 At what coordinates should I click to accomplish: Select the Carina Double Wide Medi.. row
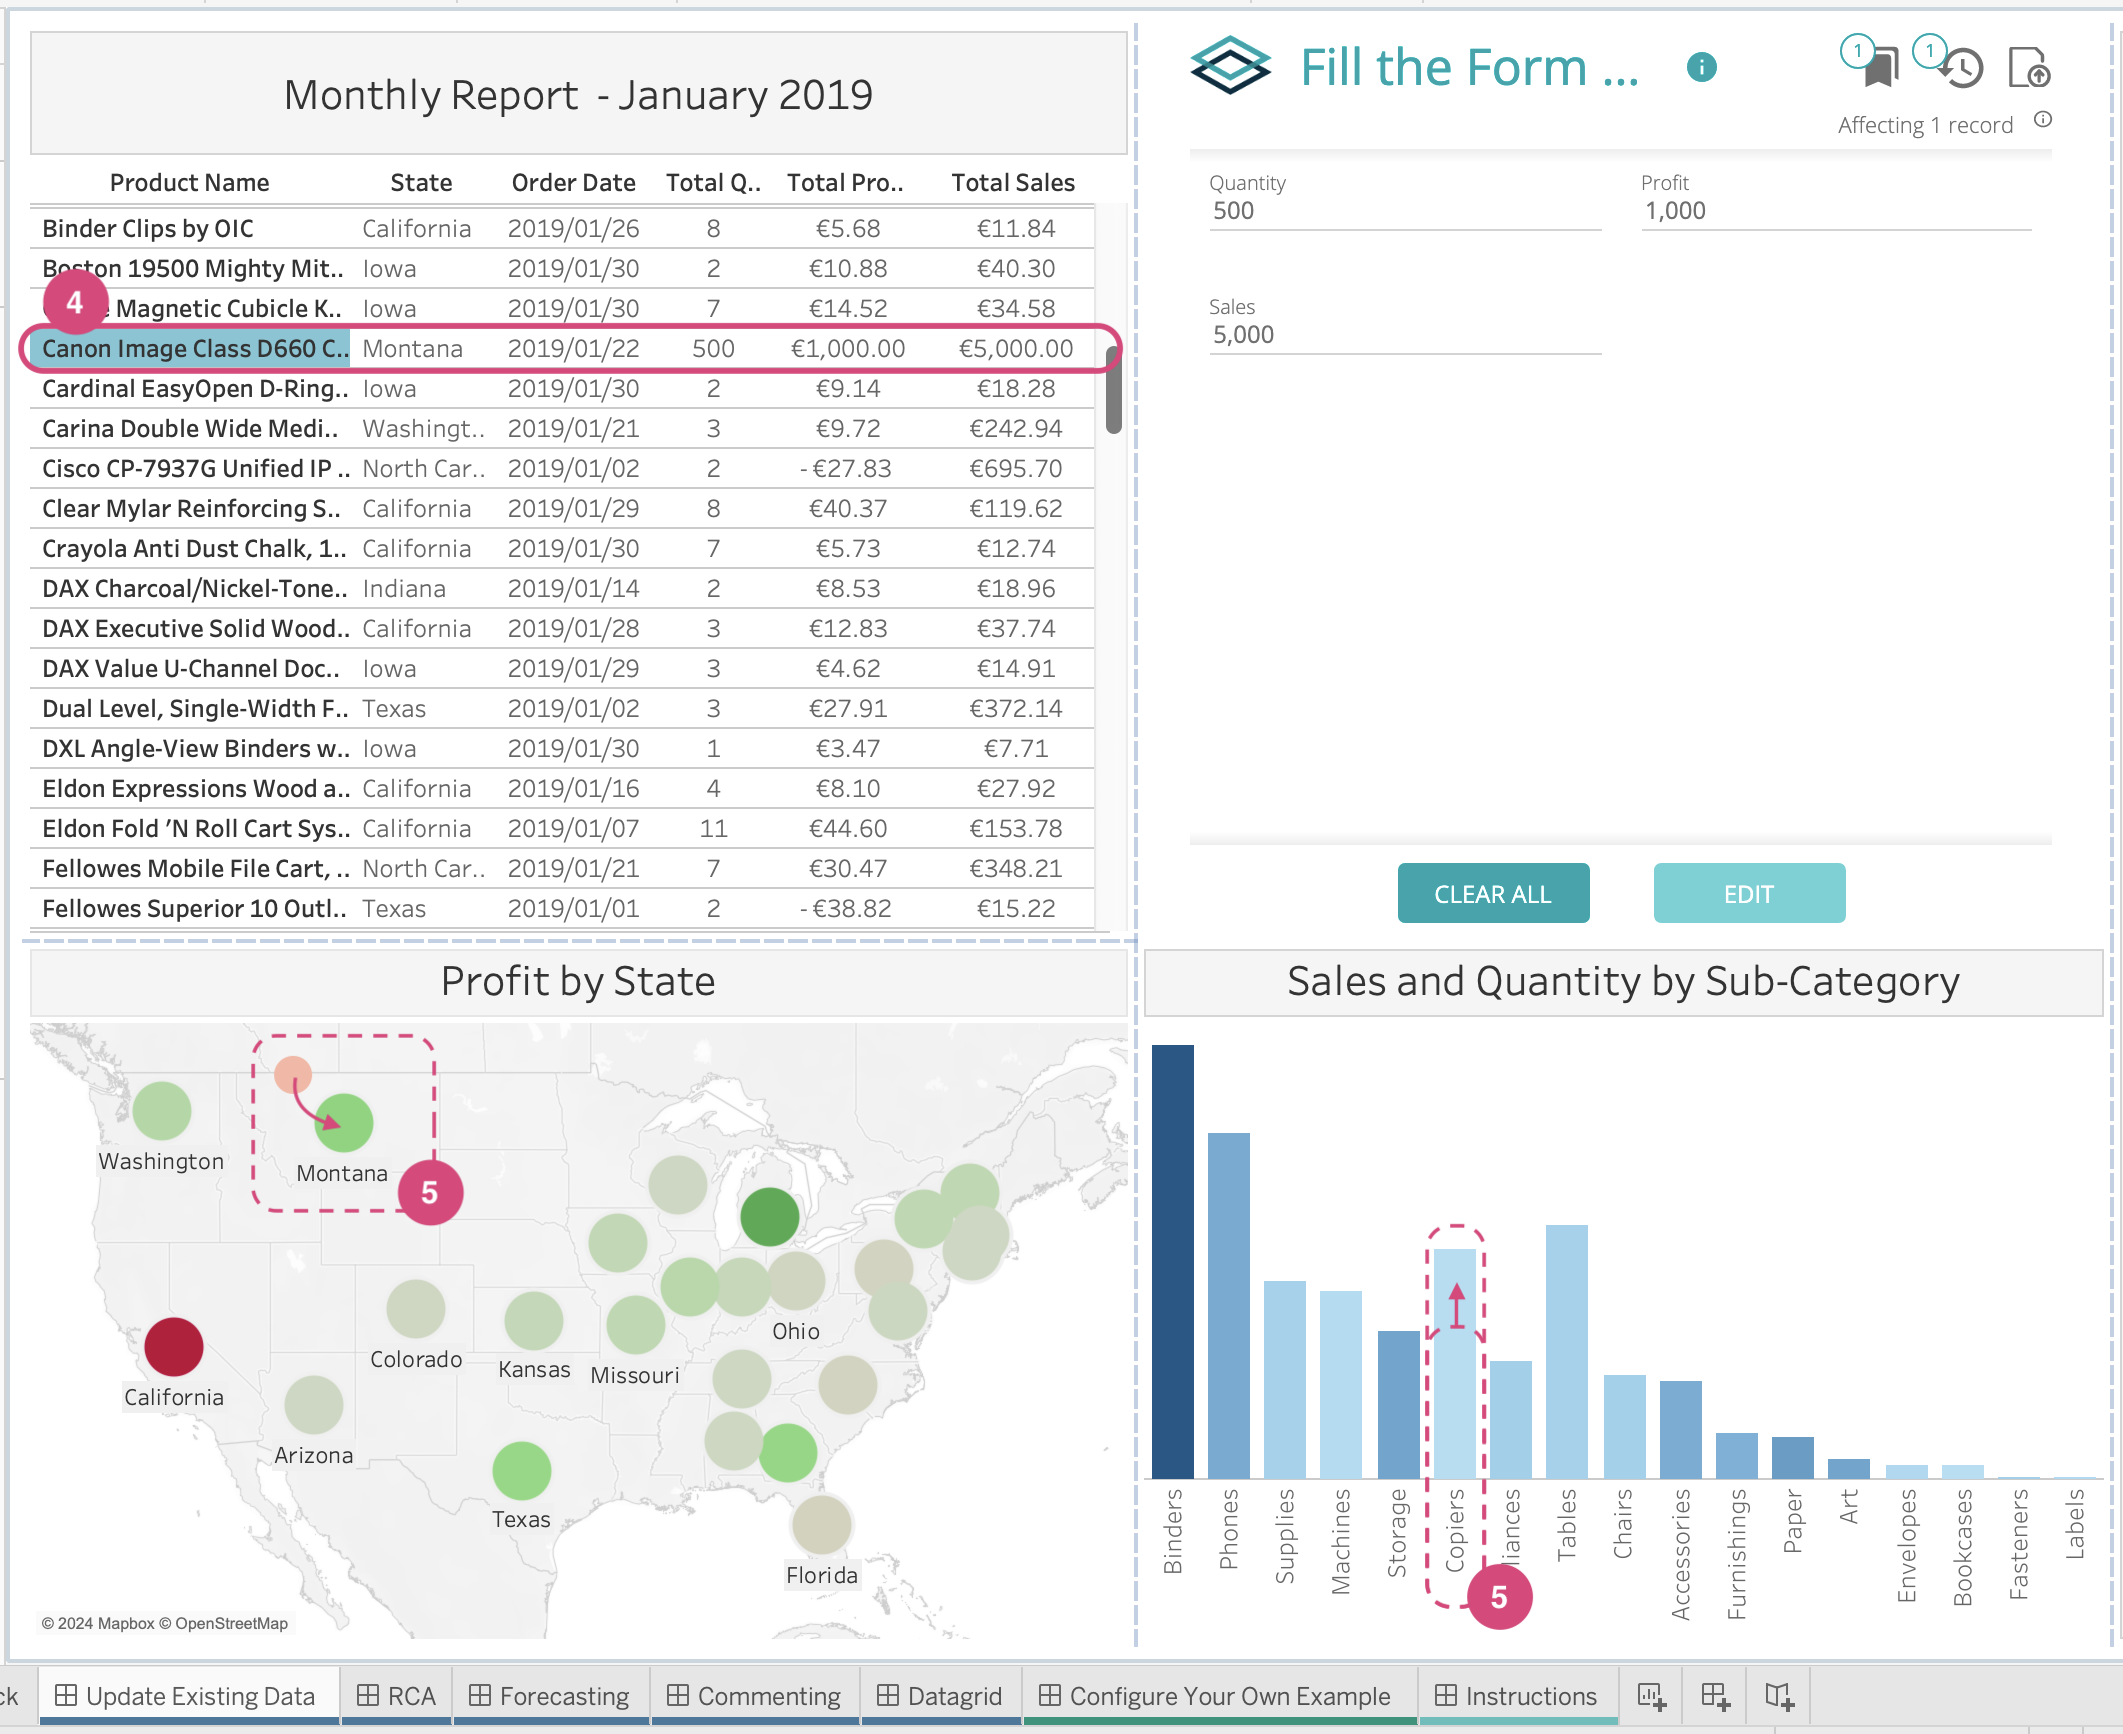(562, 429)
